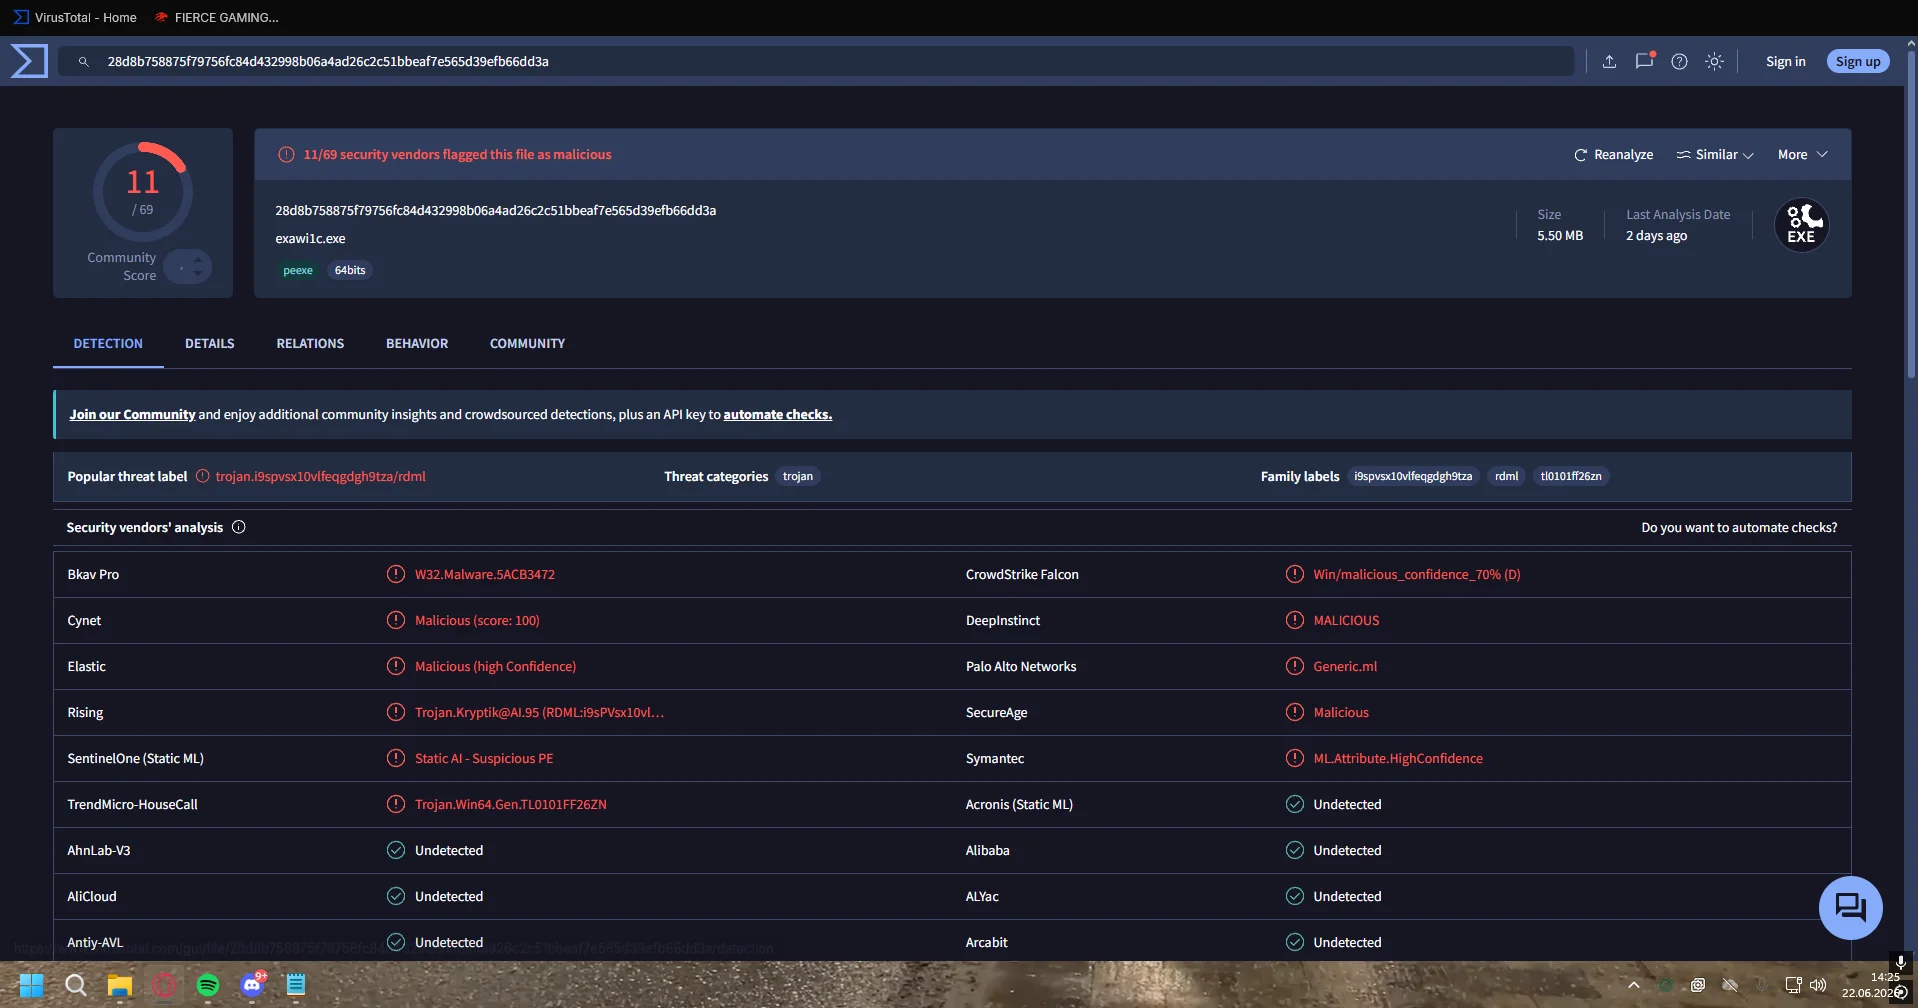Switch to the VirusTotal - Home browser tab

point(76,17)
